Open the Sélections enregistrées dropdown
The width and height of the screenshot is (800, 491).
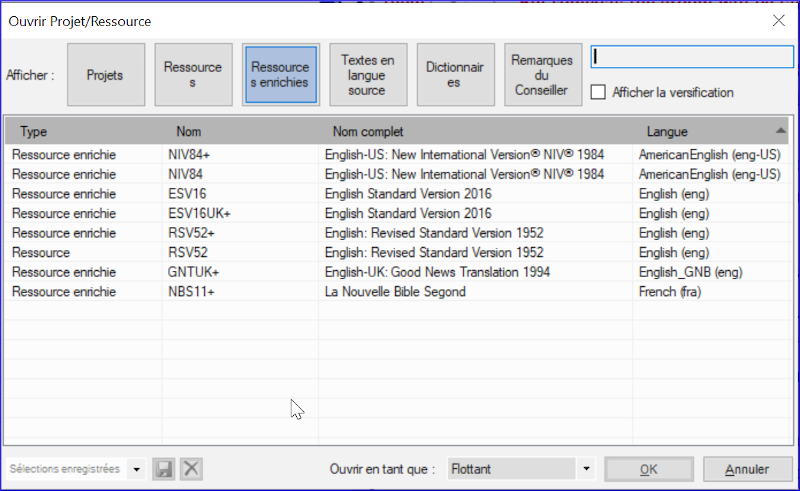tap(137, 469)
